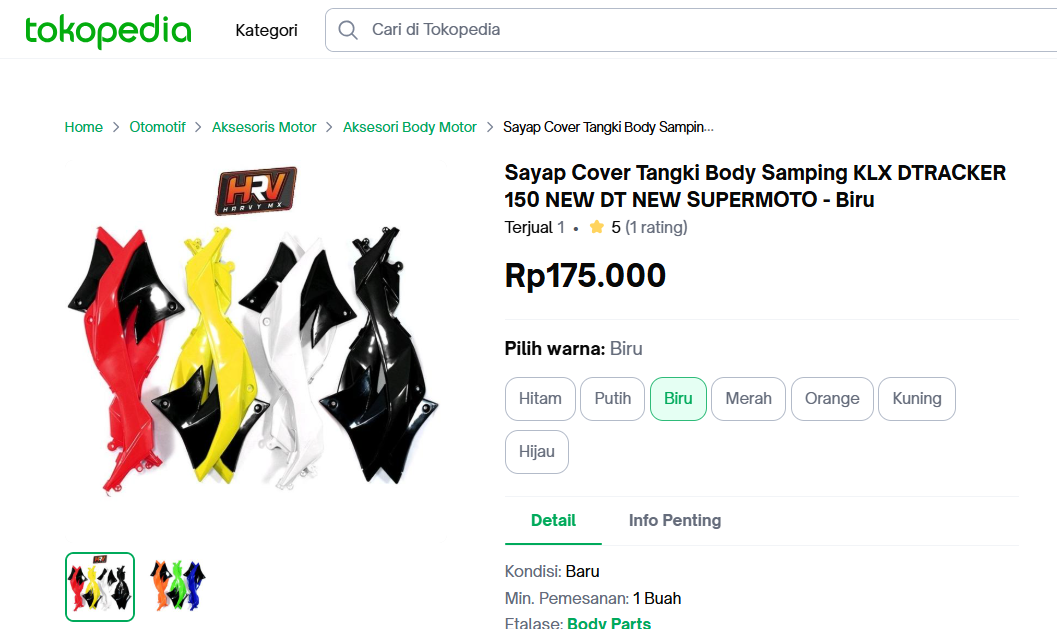Image resolution: width=1057 pixels, height=629 pixels.
Task: Choose the Merah color variant
Action: coord(748,398)
